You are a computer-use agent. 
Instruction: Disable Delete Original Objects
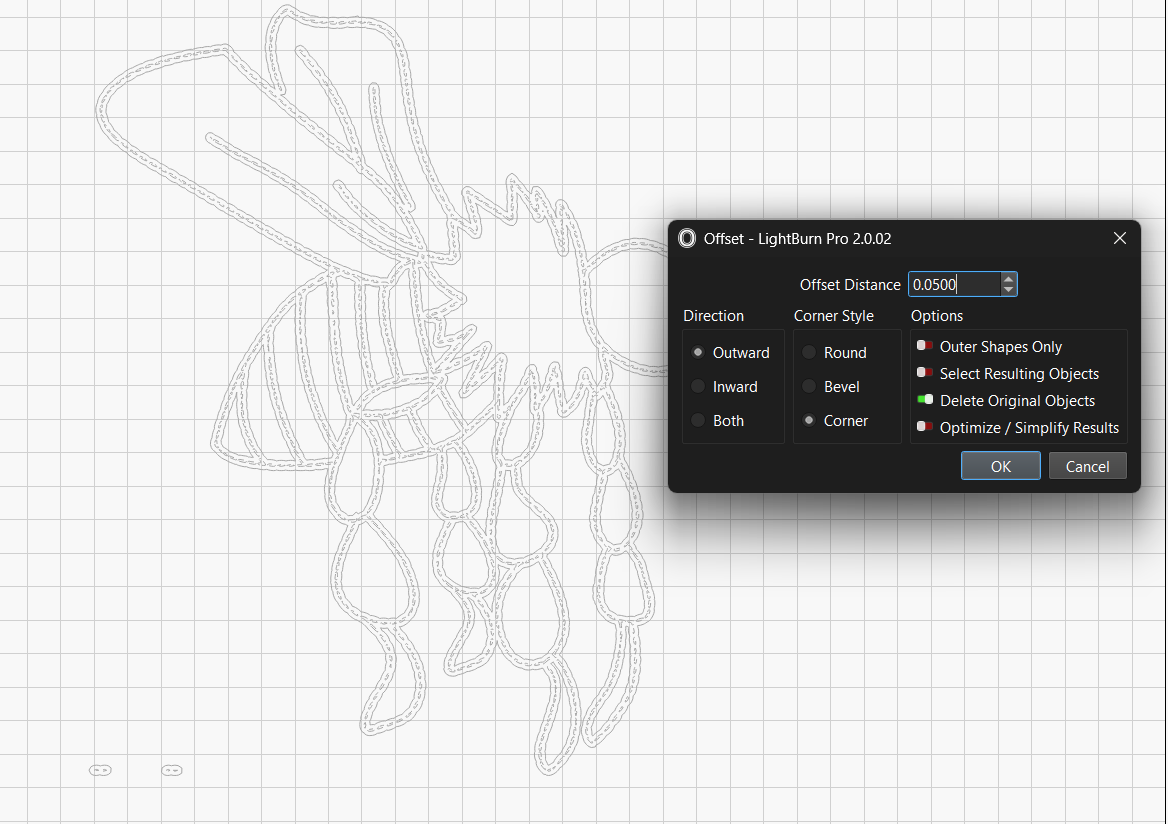(923, 398)
